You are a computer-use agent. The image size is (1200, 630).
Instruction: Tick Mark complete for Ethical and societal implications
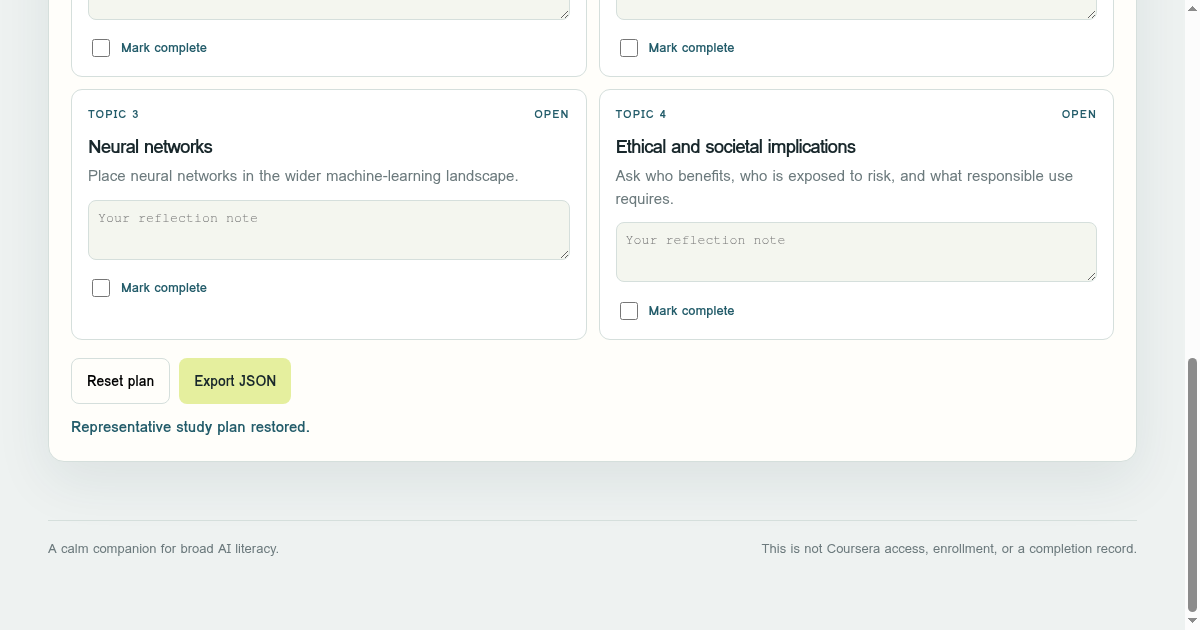coord(629,311)
